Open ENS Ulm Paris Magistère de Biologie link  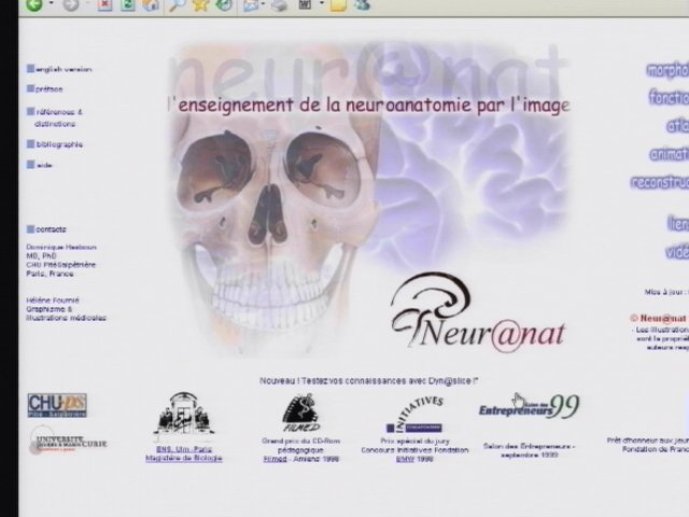click(x=184, y=454)
